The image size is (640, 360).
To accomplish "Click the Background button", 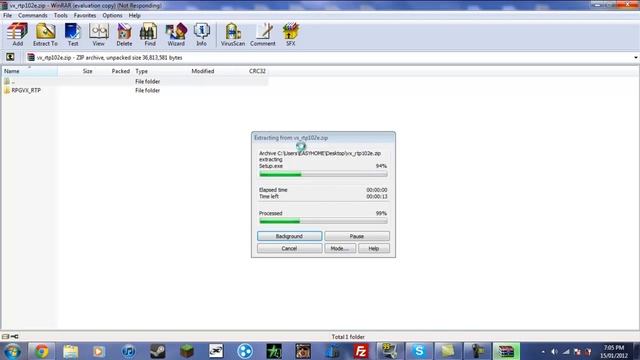I will pyautogui.click(x=289, y=236).
